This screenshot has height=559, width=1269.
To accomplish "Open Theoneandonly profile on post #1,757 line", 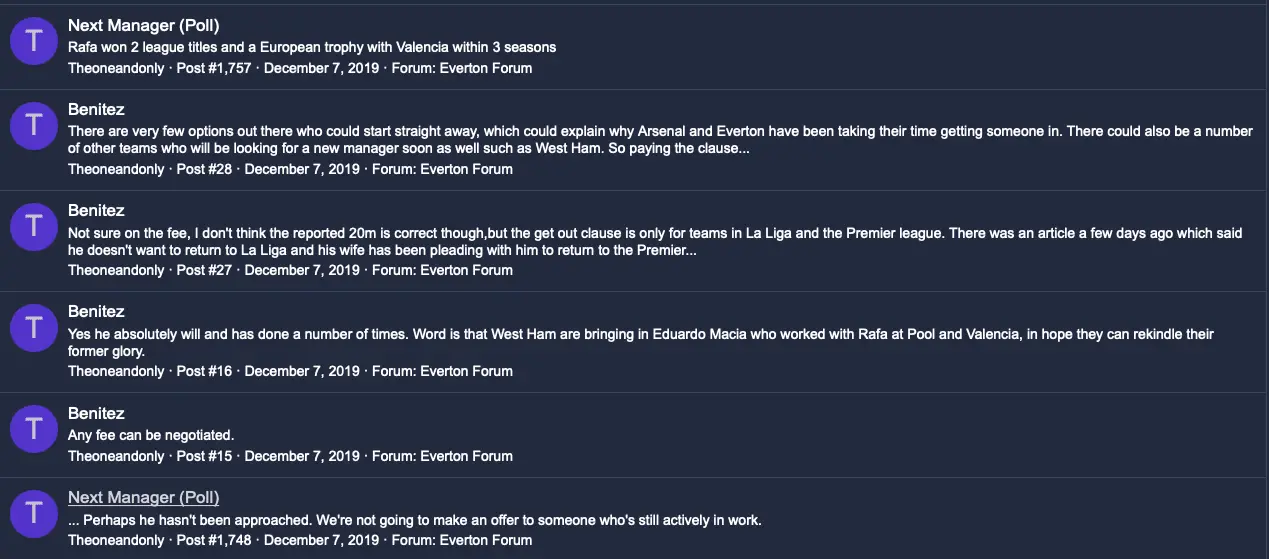I will 116,68.
